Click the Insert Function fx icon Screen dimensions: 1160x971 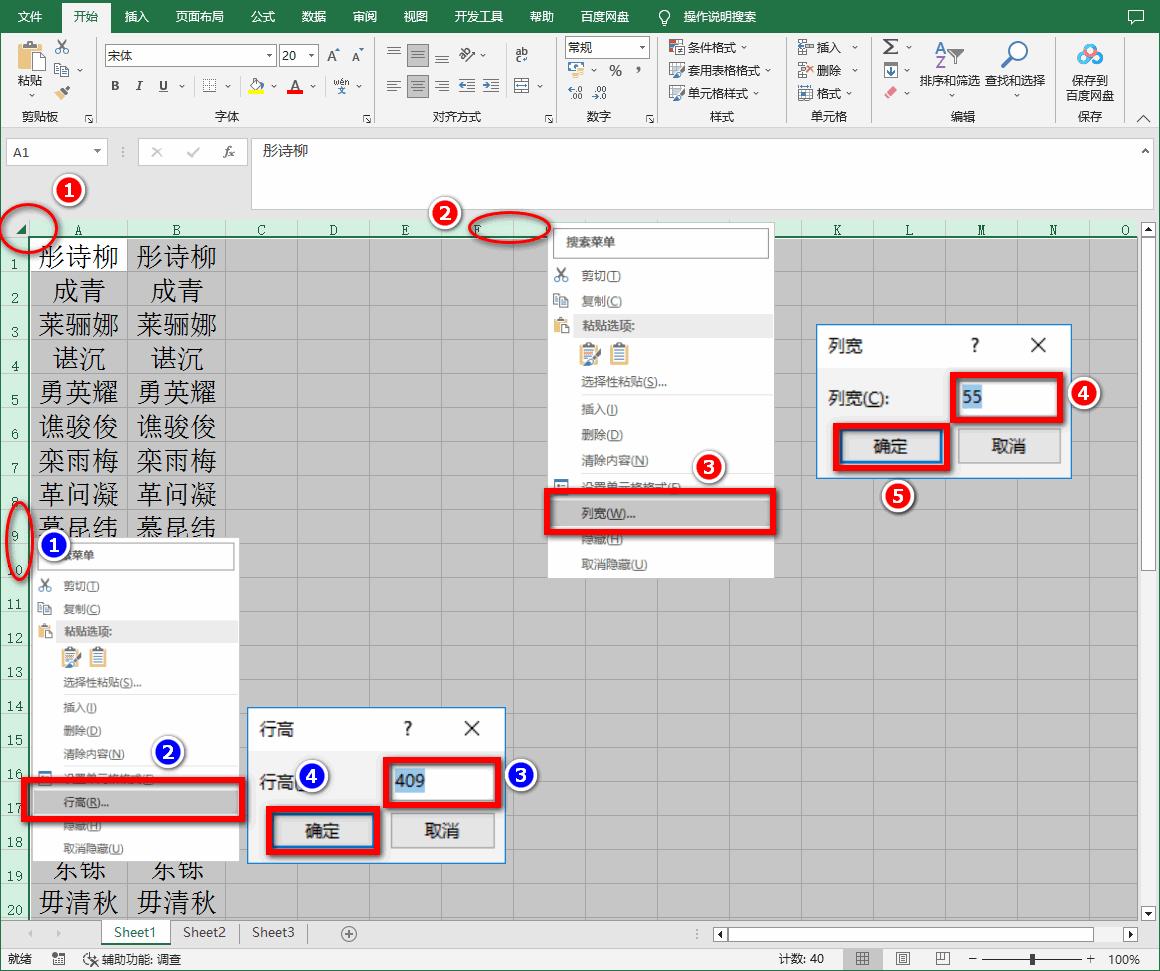[x=229, y=152]
